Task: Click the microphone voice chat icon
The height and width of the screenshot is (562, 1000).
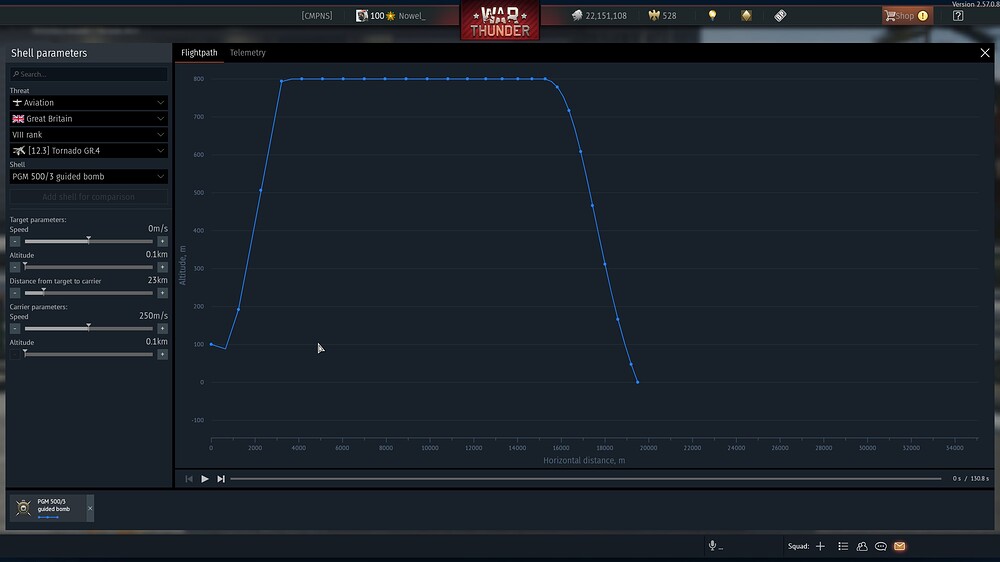Action: (x=712, y=545)
